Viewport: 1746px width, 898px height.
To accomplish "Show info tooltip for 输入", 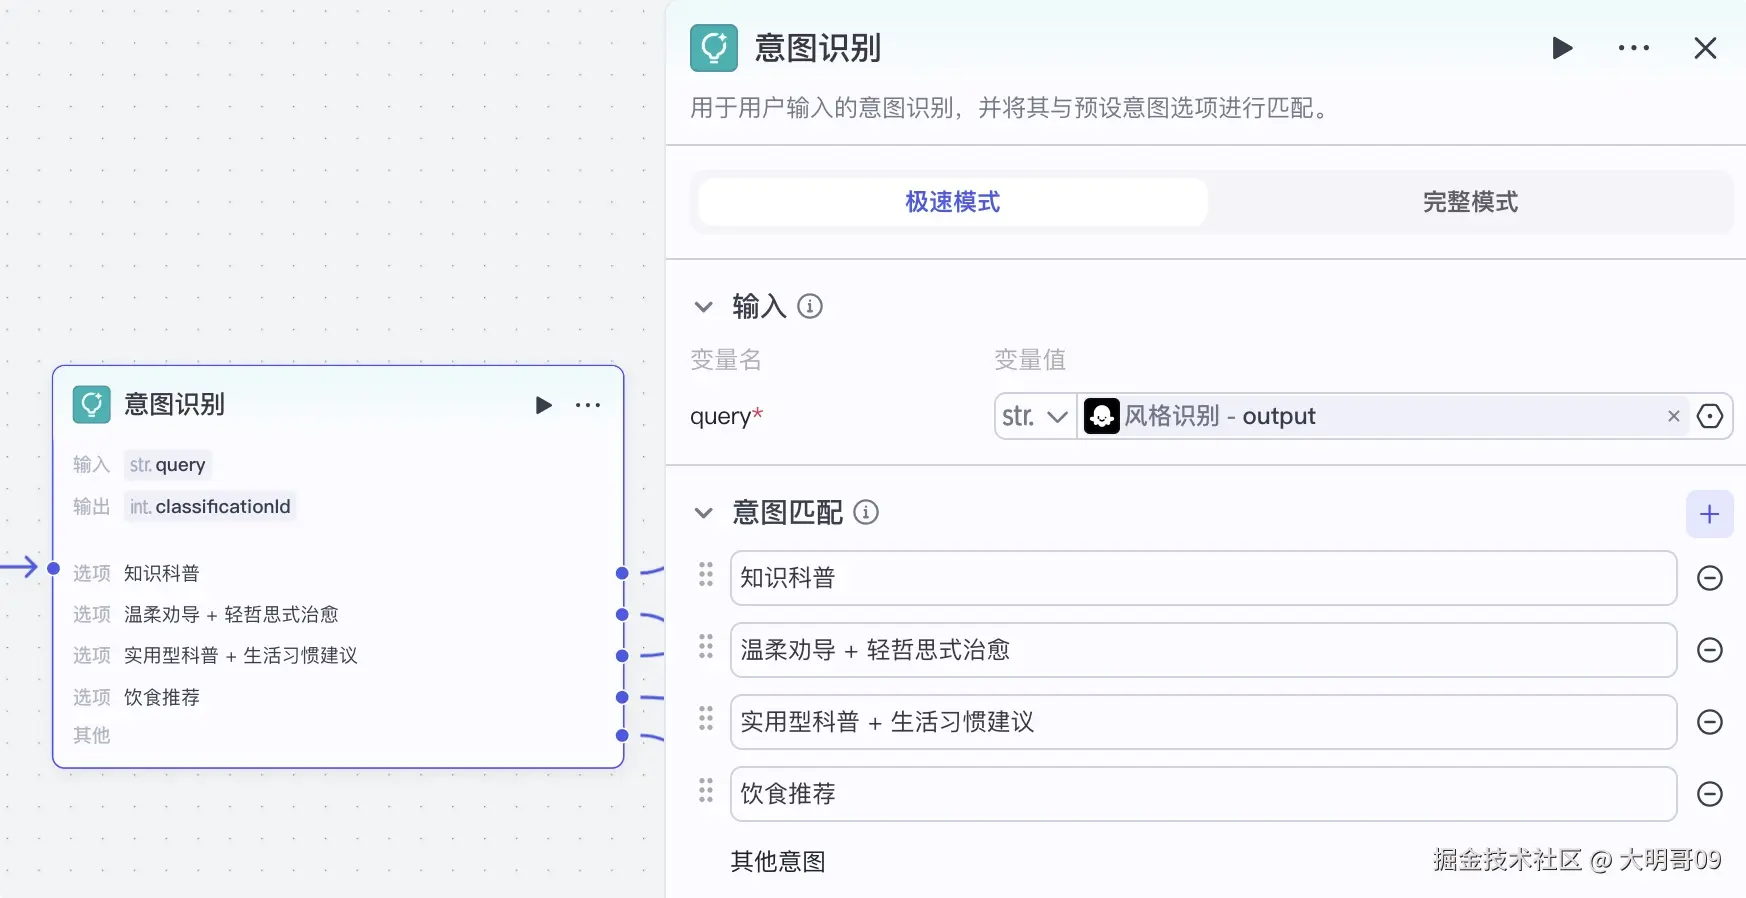I will pos(810,306).
